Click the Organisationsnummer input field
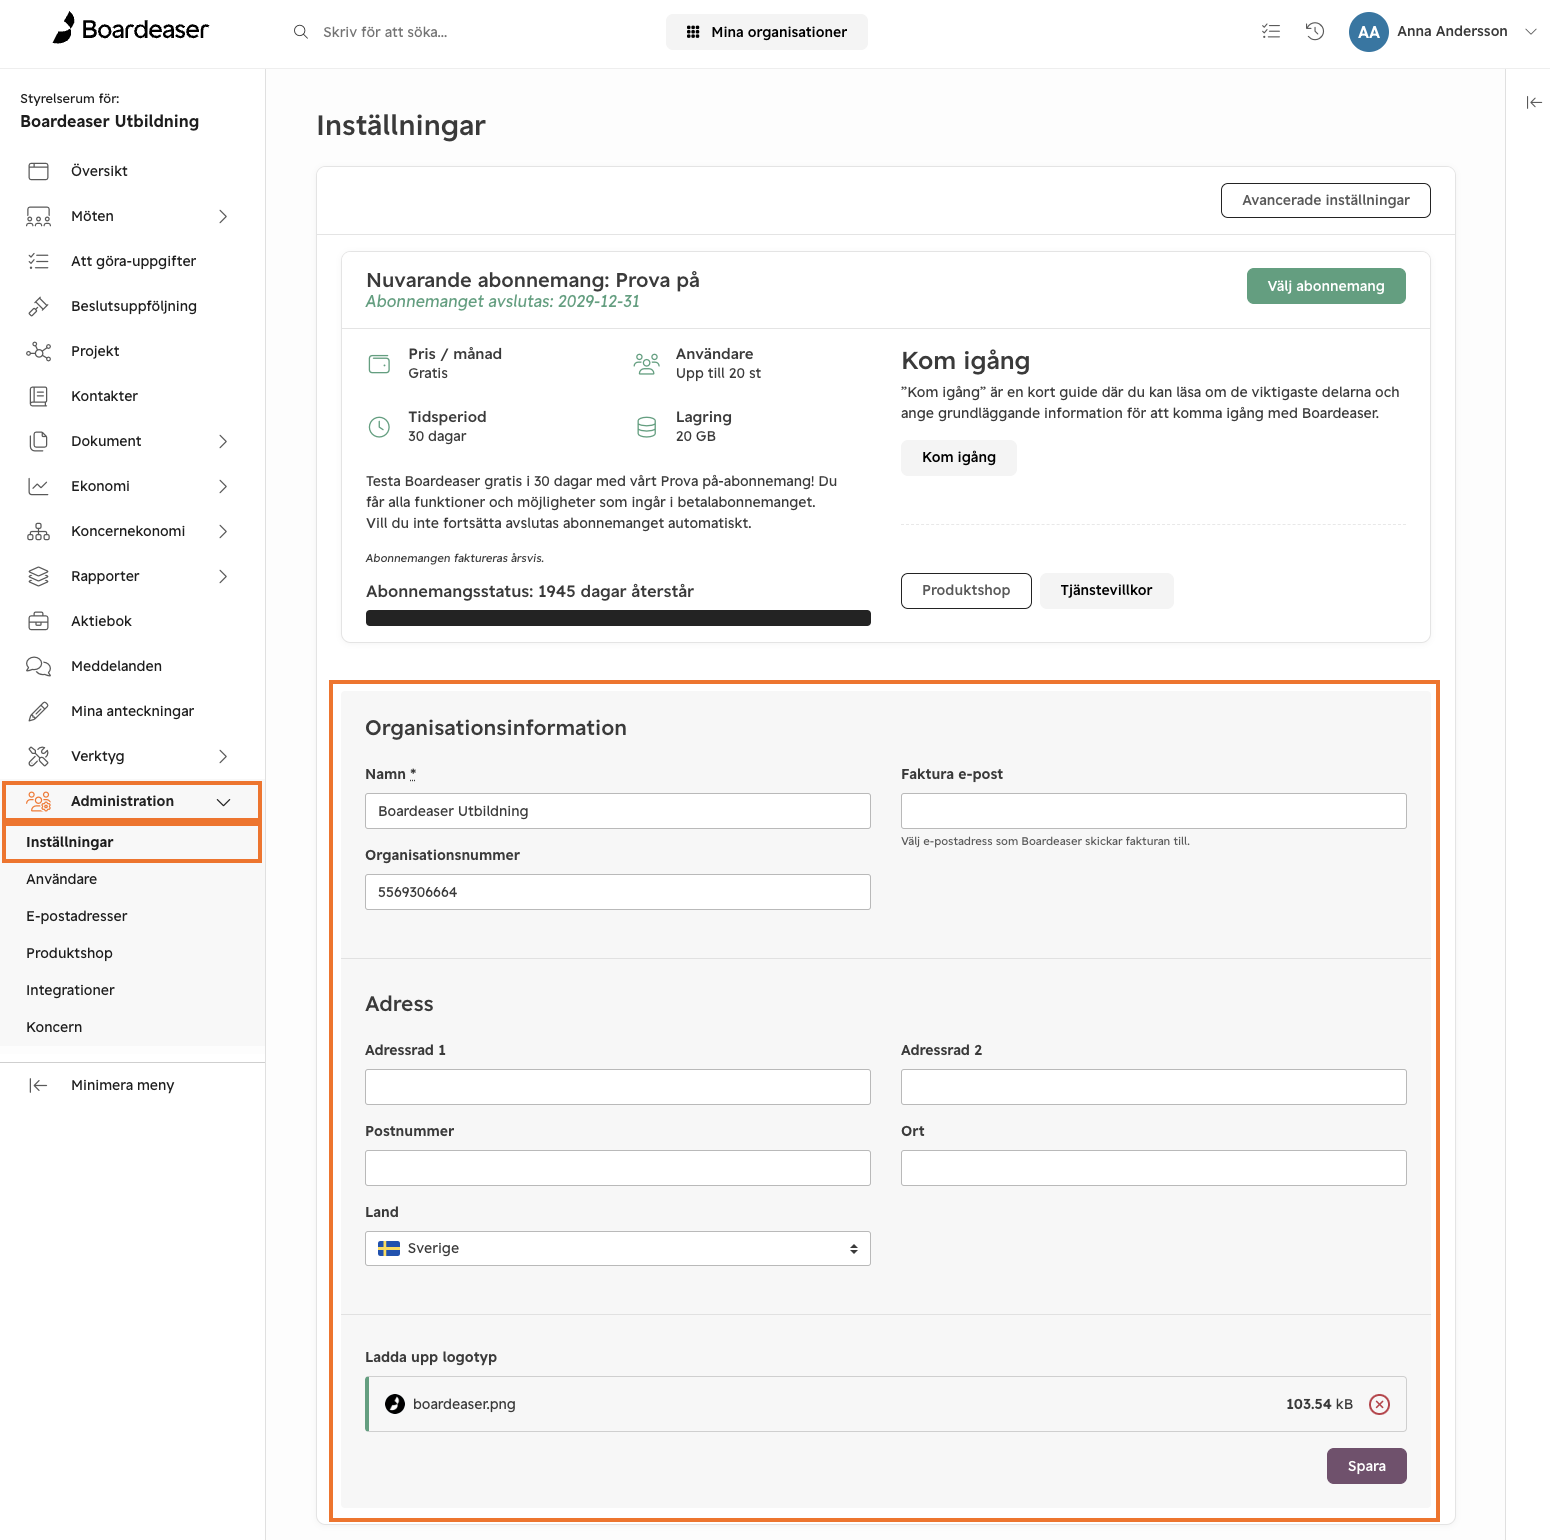1550x1540 pixels. click(617, 892)
